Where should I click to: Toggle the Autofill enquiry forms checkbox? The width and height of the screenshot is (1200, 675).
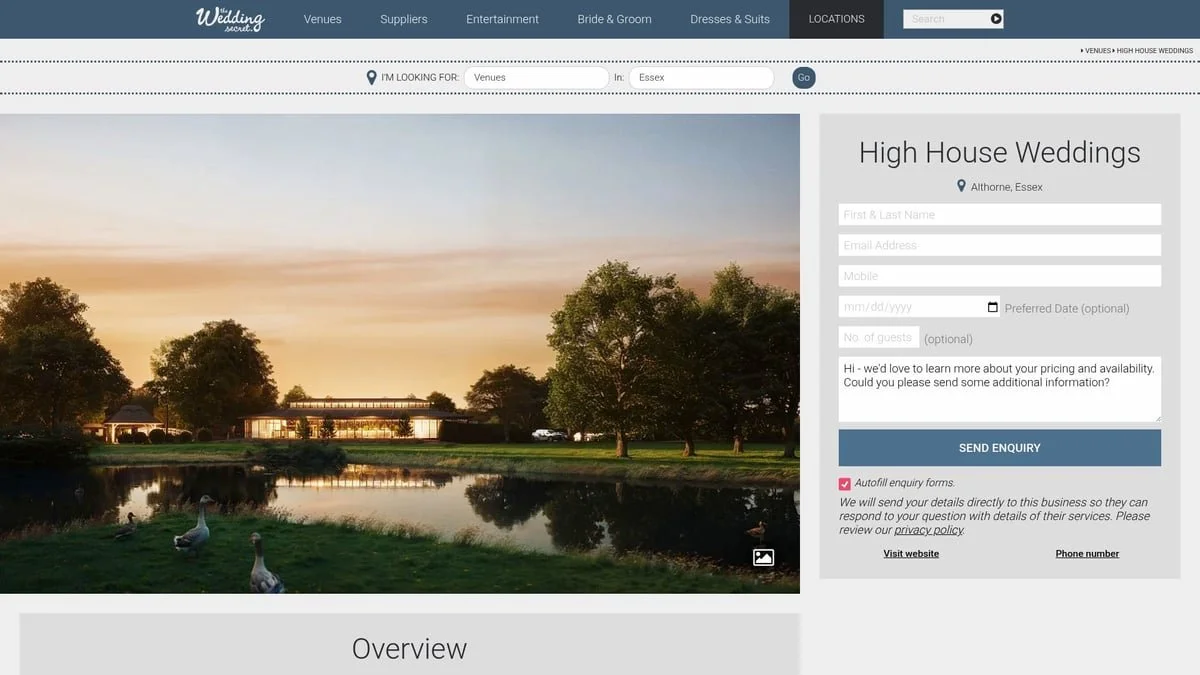point(845,484)
